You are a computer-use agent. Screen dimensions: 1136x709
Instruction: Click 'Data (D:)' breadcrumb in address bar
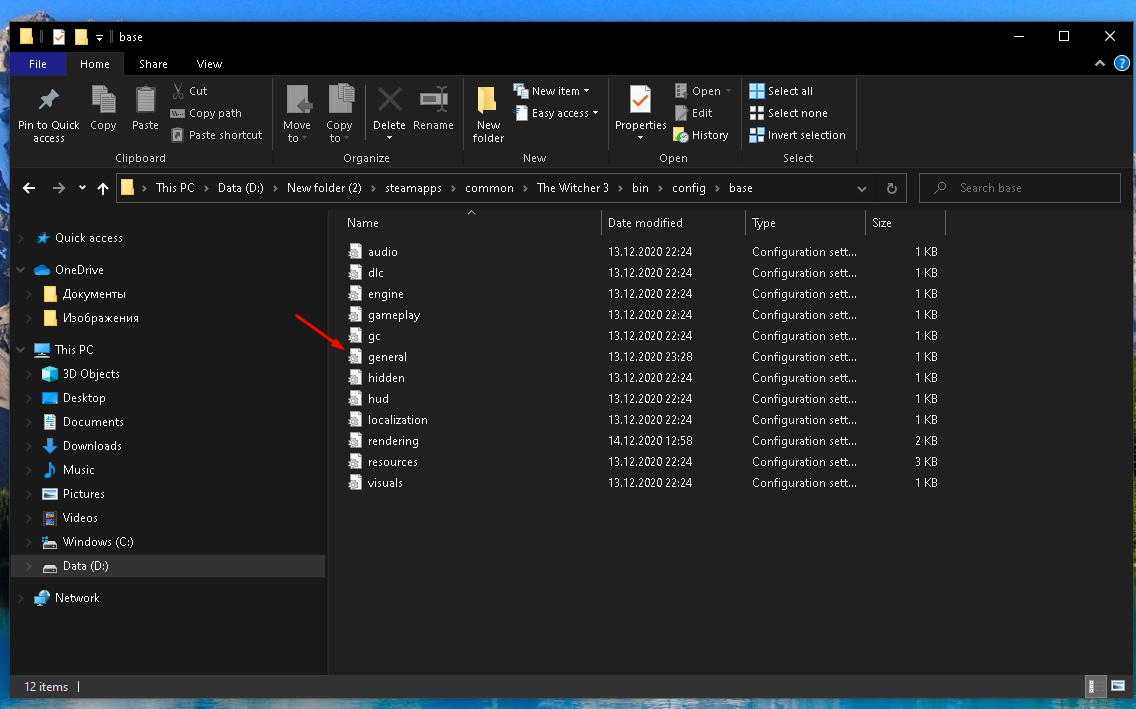pos(241,188)
